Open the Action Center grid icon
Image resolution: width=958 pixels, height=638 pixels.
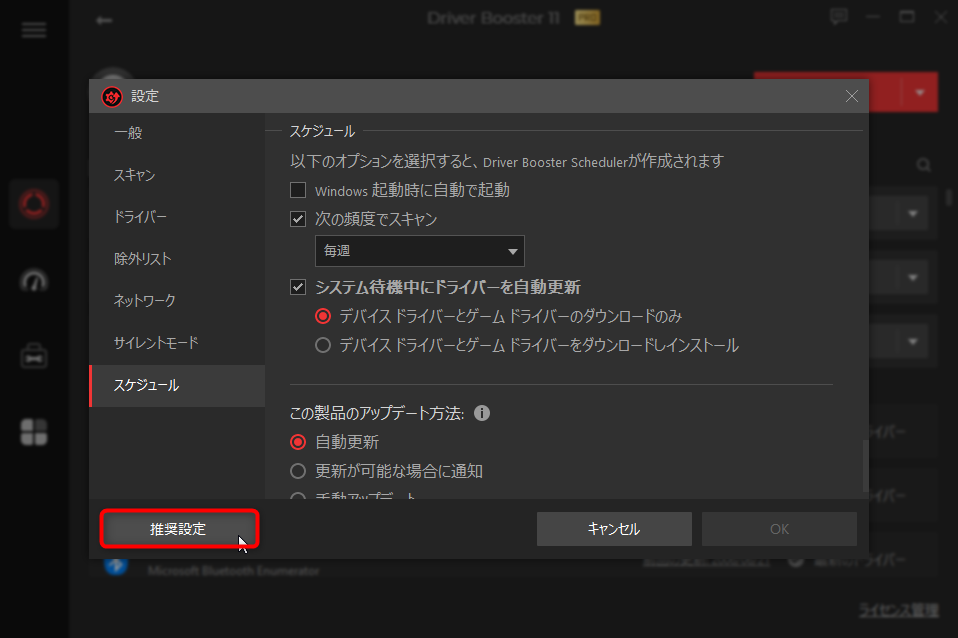tap(34, 432)
